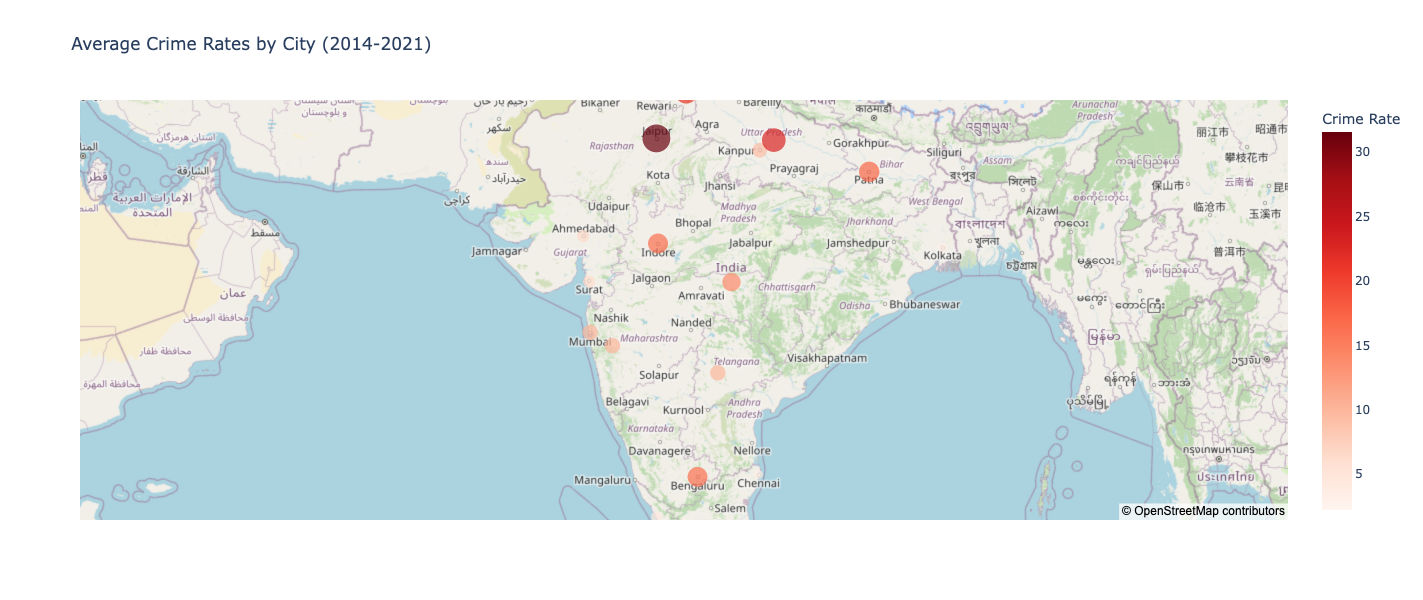Click the 'Siliguri' map label
The height and width of the screenshot is (600, 1423).
tap(944, 152)
